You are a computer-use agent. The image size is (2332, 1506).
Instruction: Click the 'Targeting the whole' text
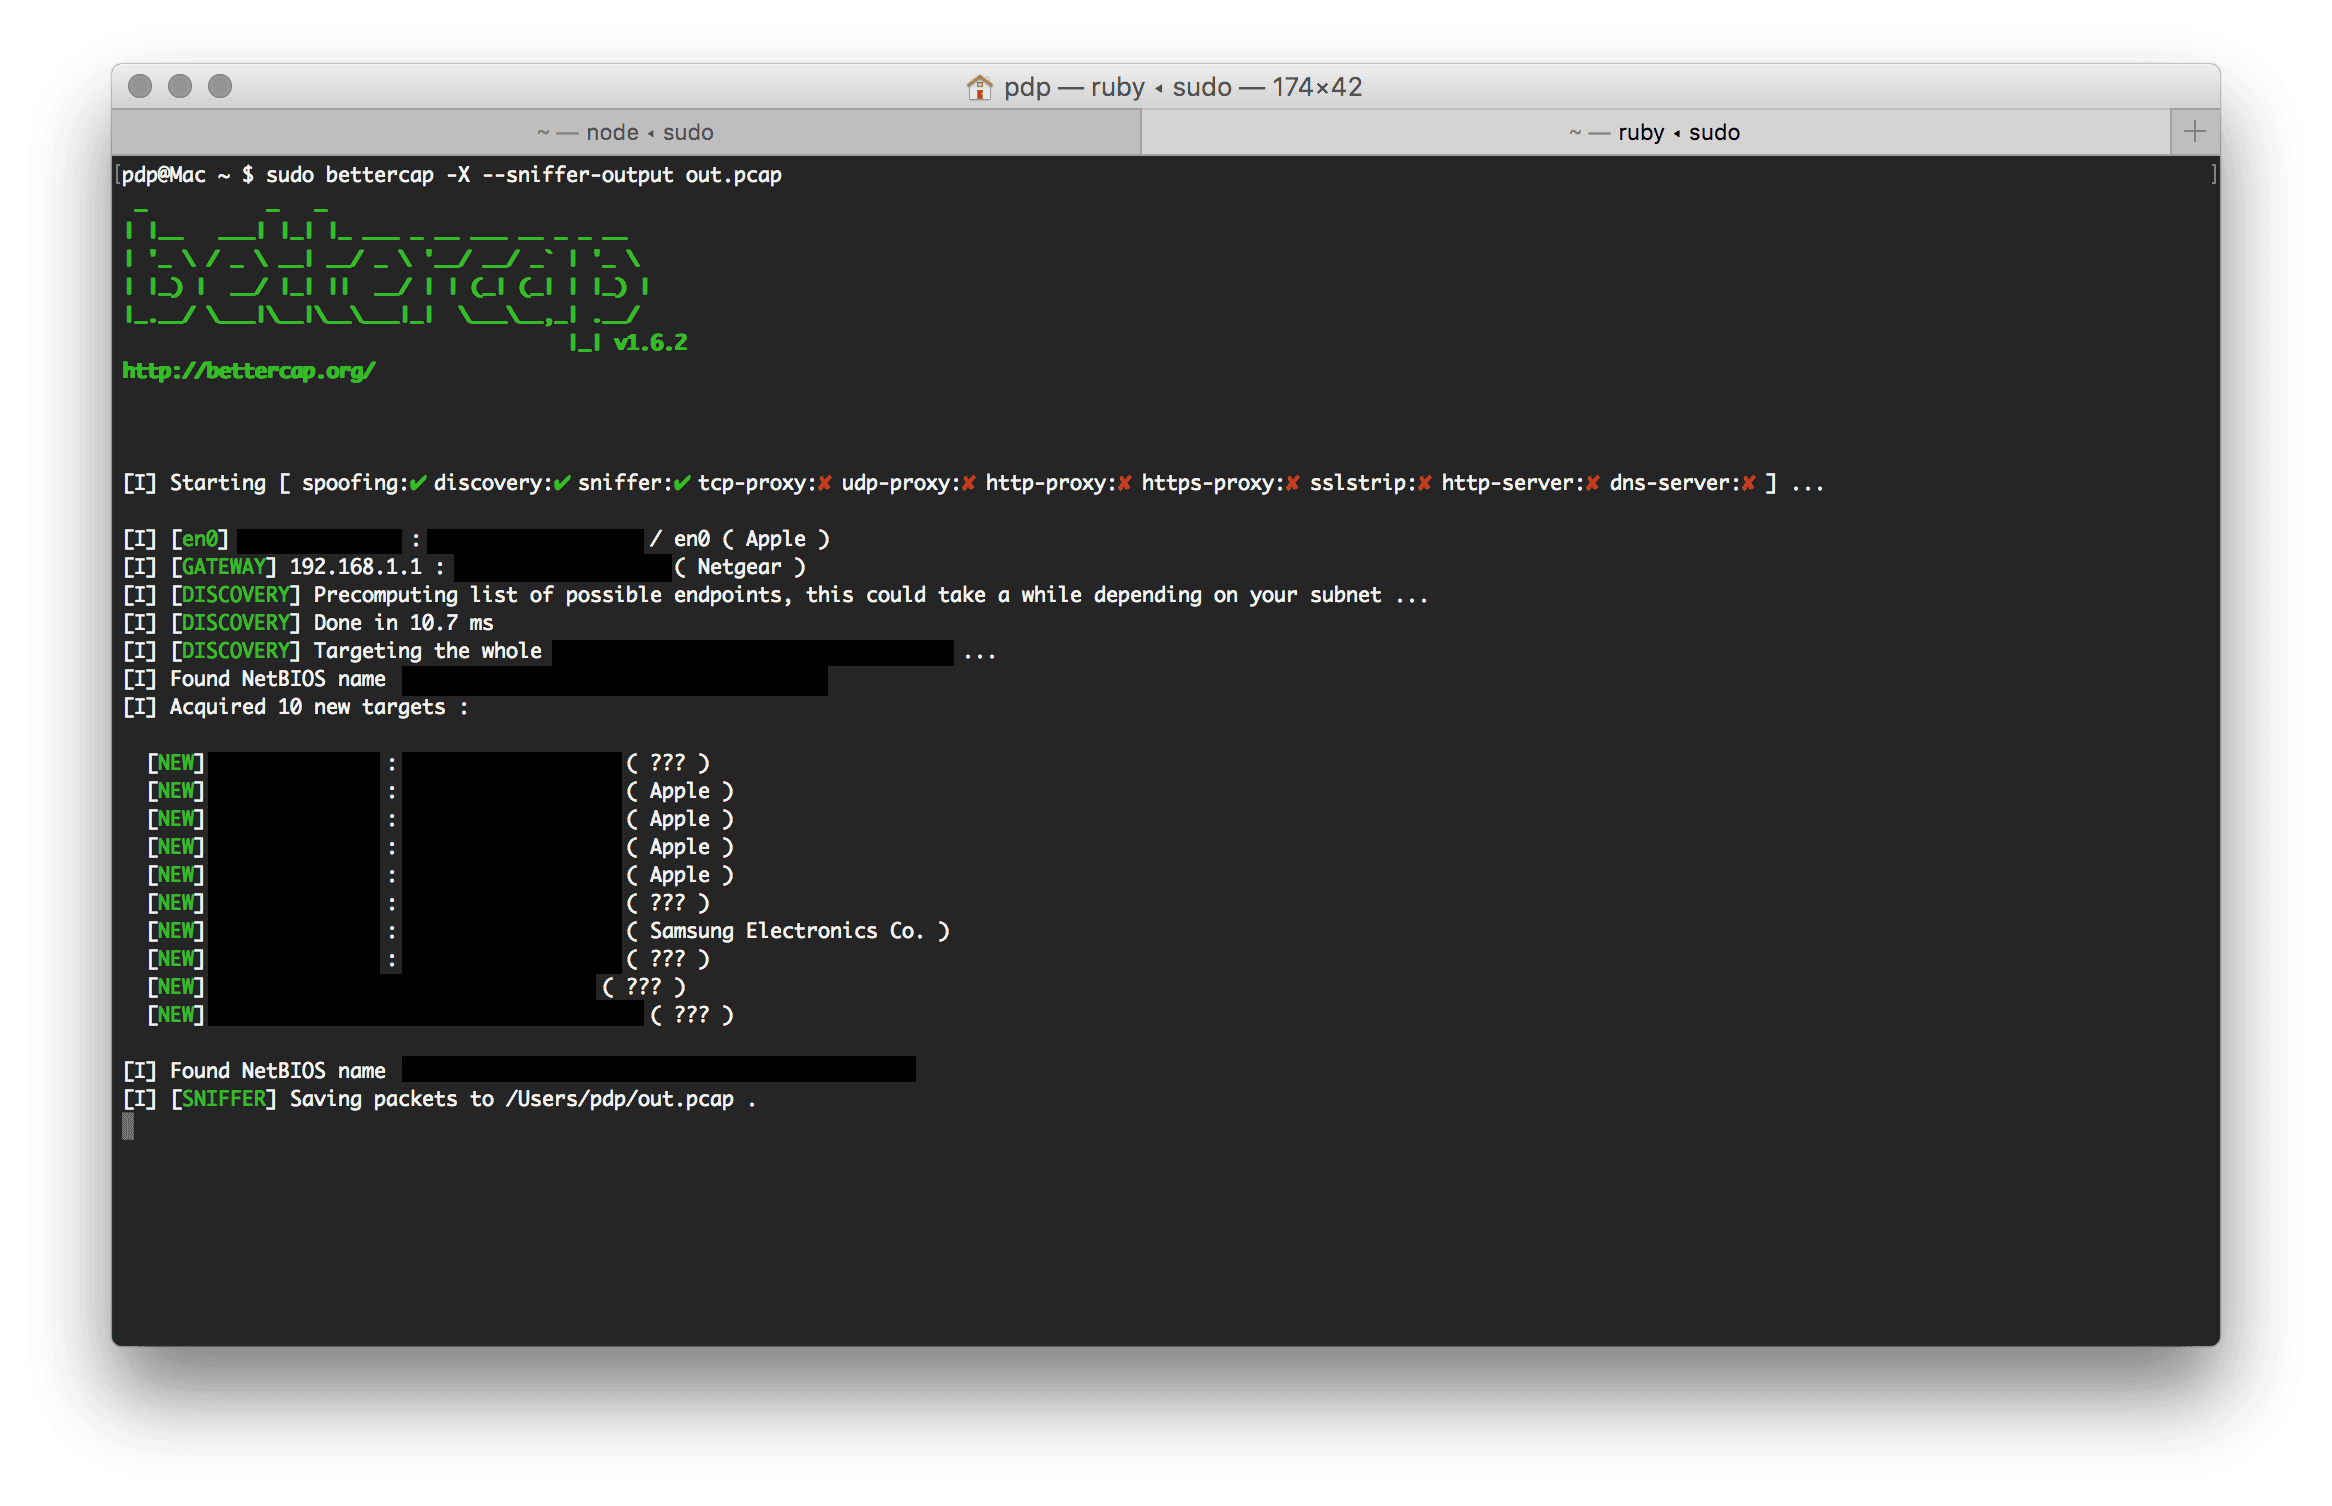[x=428, y=651]
